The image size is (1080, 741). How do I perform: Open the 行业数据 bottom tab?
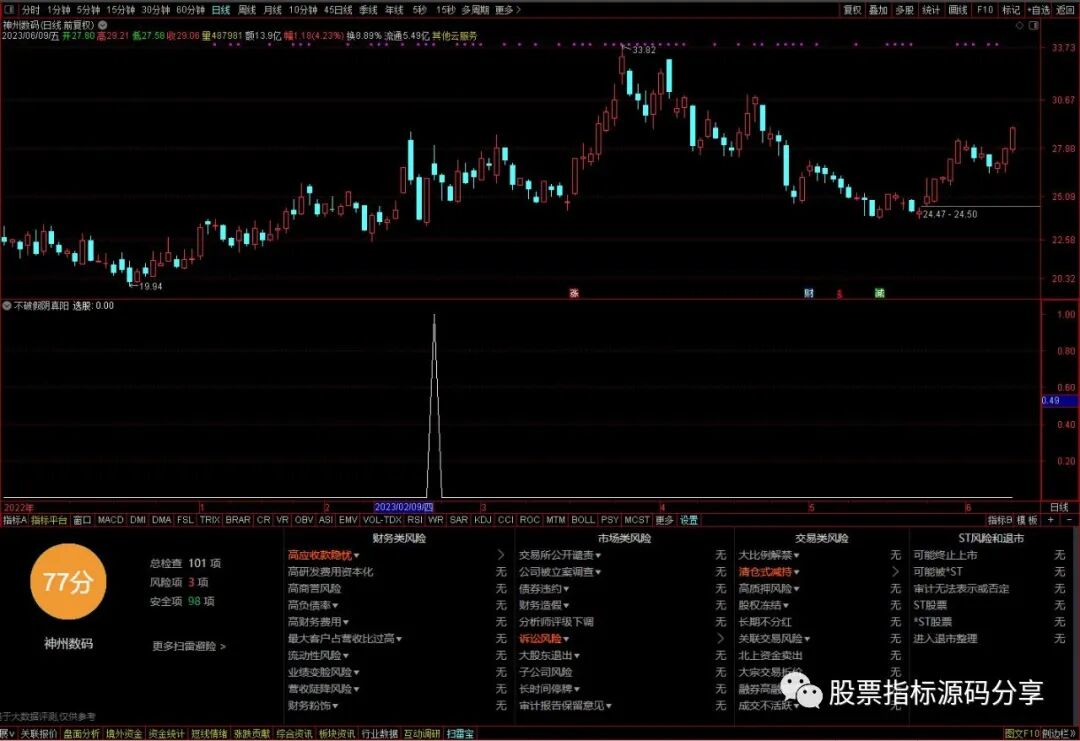pos(380,734)
